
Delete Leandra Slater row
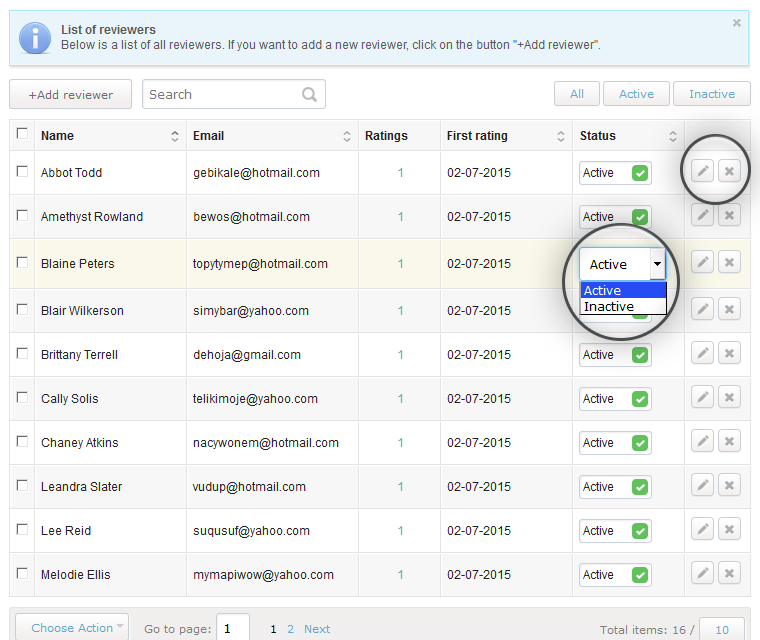(x=729, y=485)
